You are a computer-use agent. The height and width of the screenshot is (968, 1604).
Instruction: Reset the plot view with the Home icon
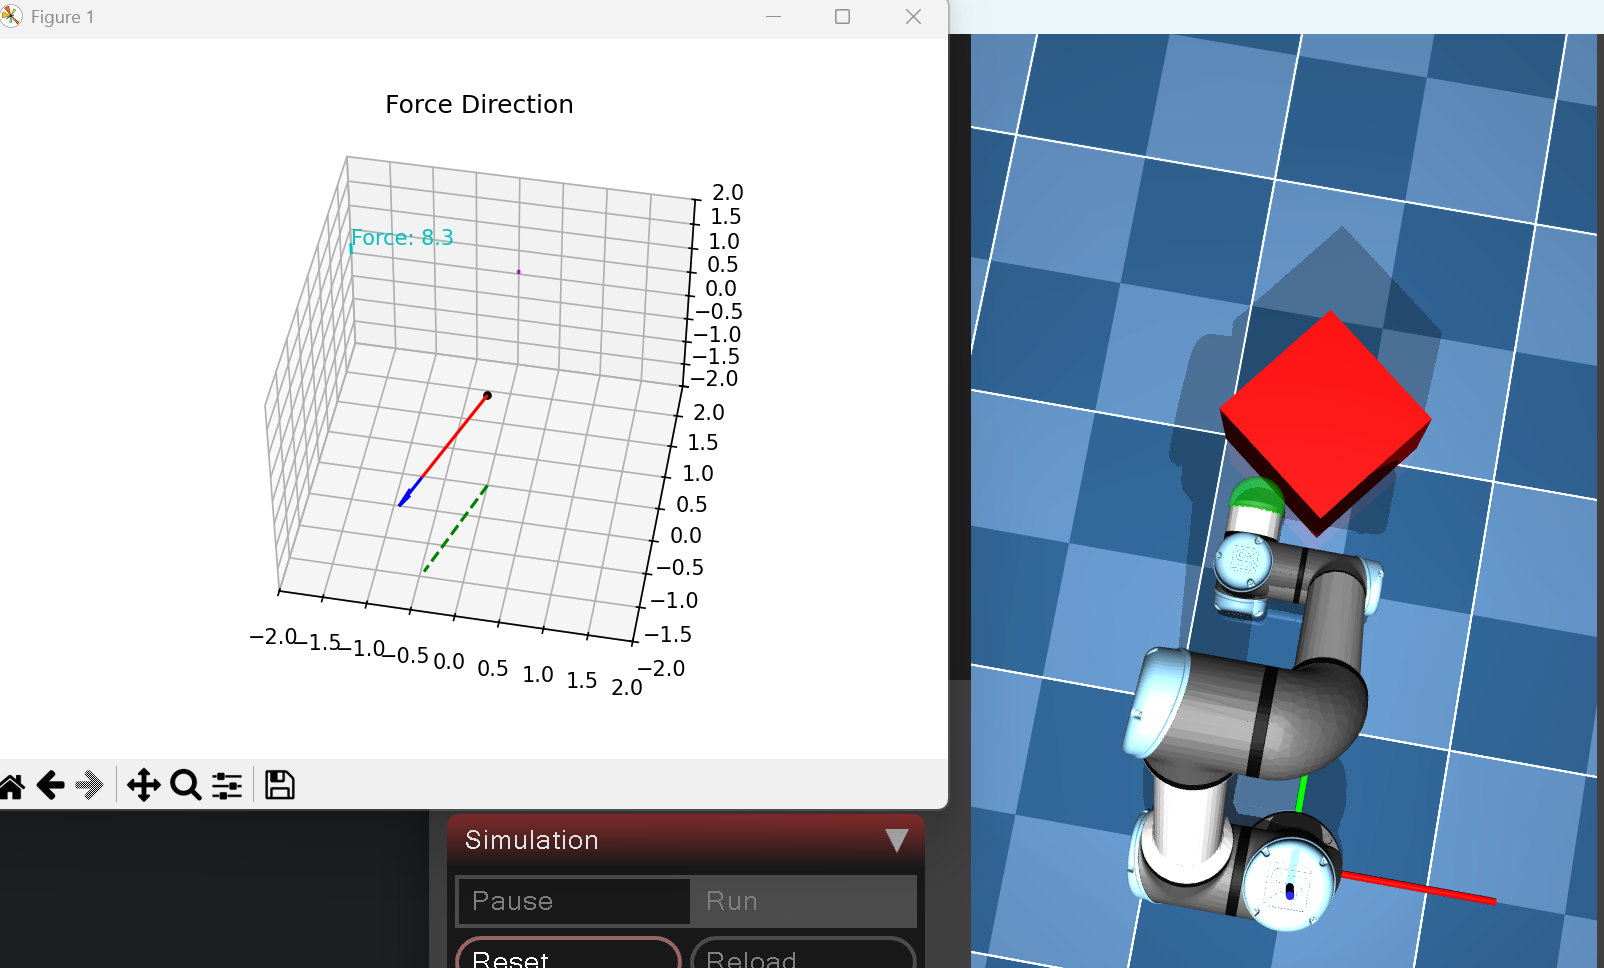tap(12, 786)
